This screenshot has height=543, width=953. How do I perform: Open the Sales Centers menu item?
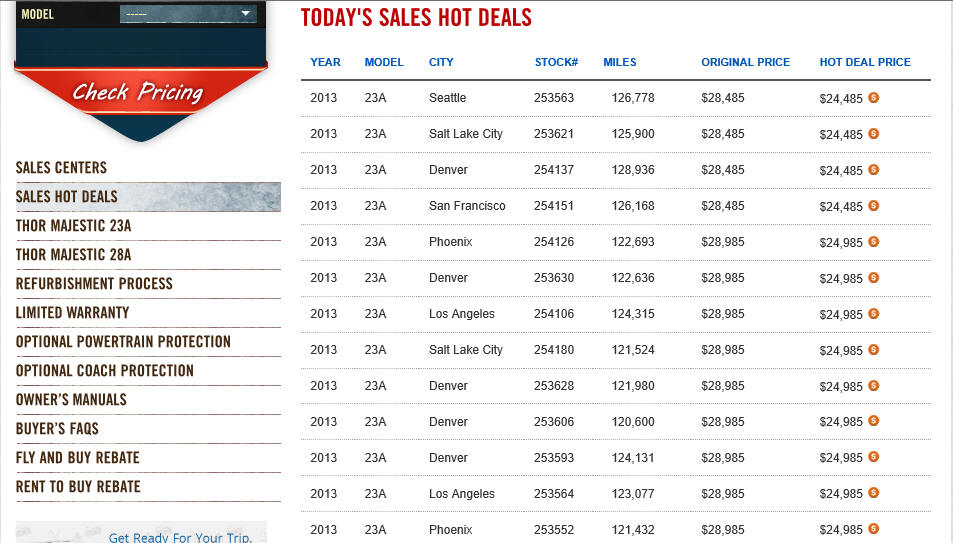tap(61, 167)
